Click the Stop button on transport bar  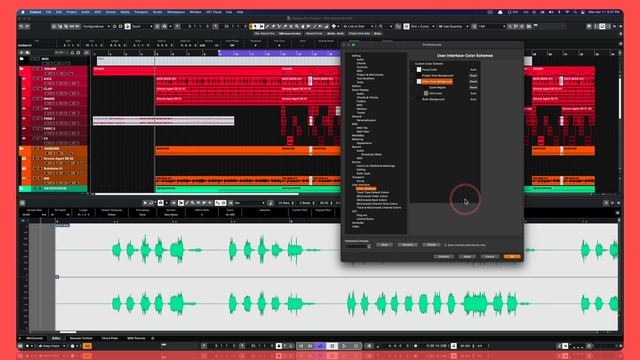332,346
